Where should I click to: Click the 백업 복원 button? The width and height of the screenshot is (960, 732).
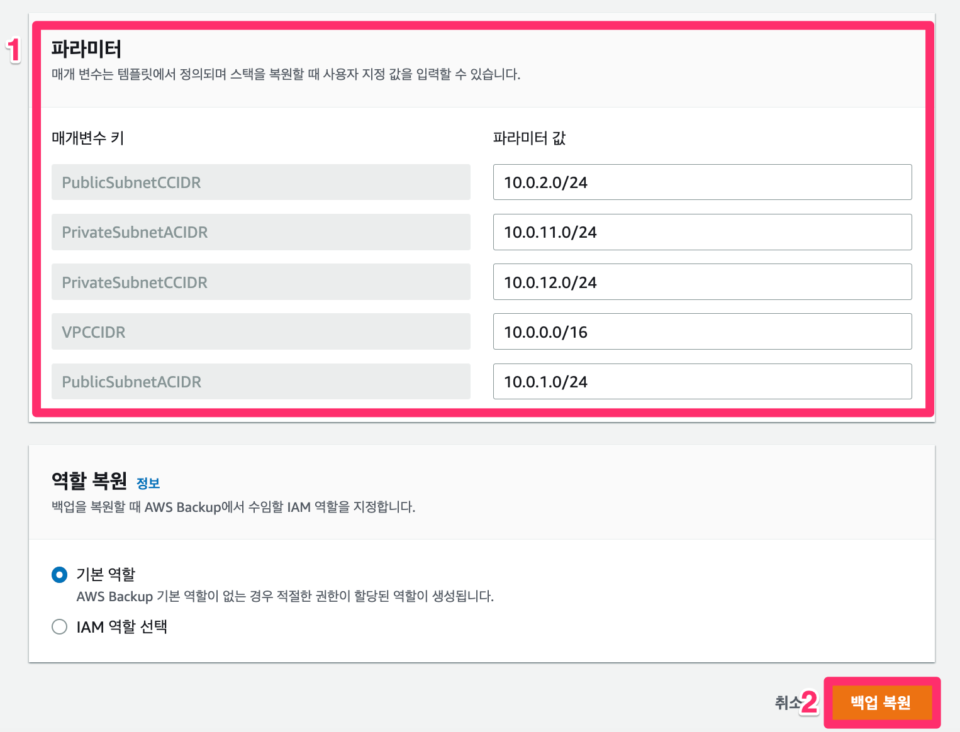(x=881, y=703)
